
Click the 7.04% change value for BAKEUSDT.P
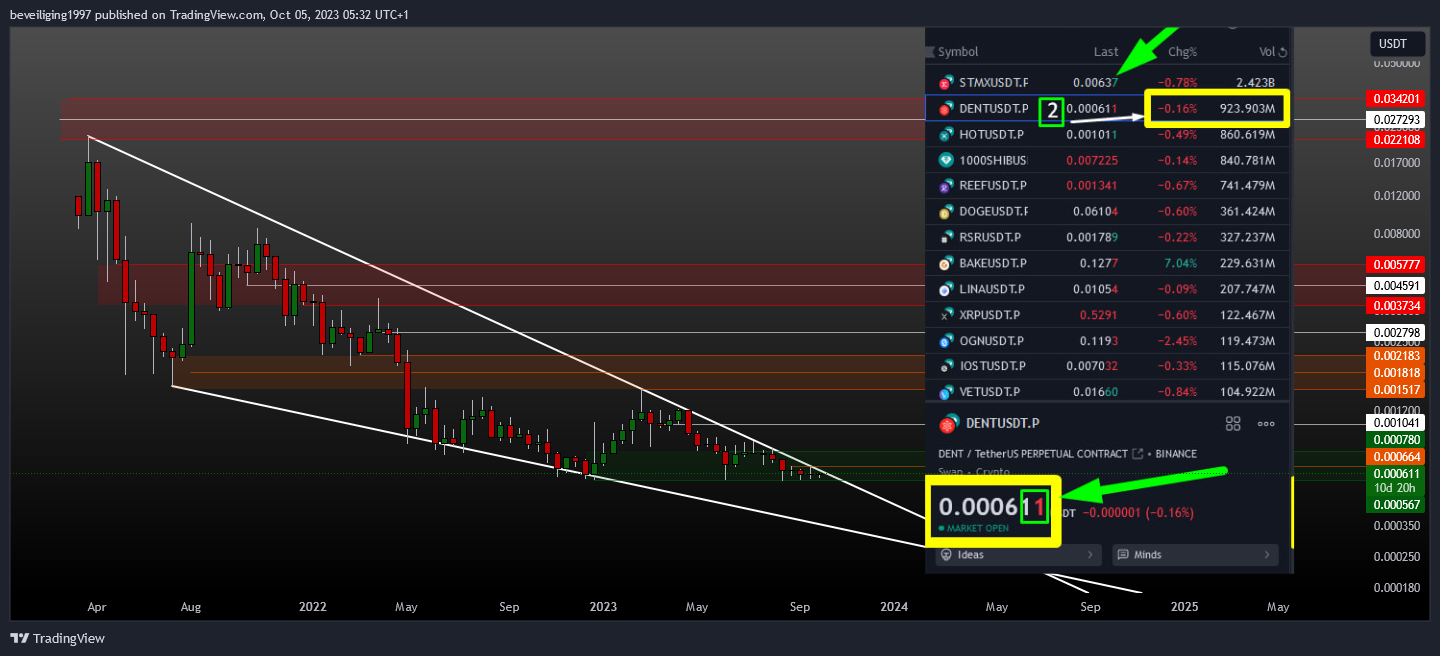tap(1180, 264)
